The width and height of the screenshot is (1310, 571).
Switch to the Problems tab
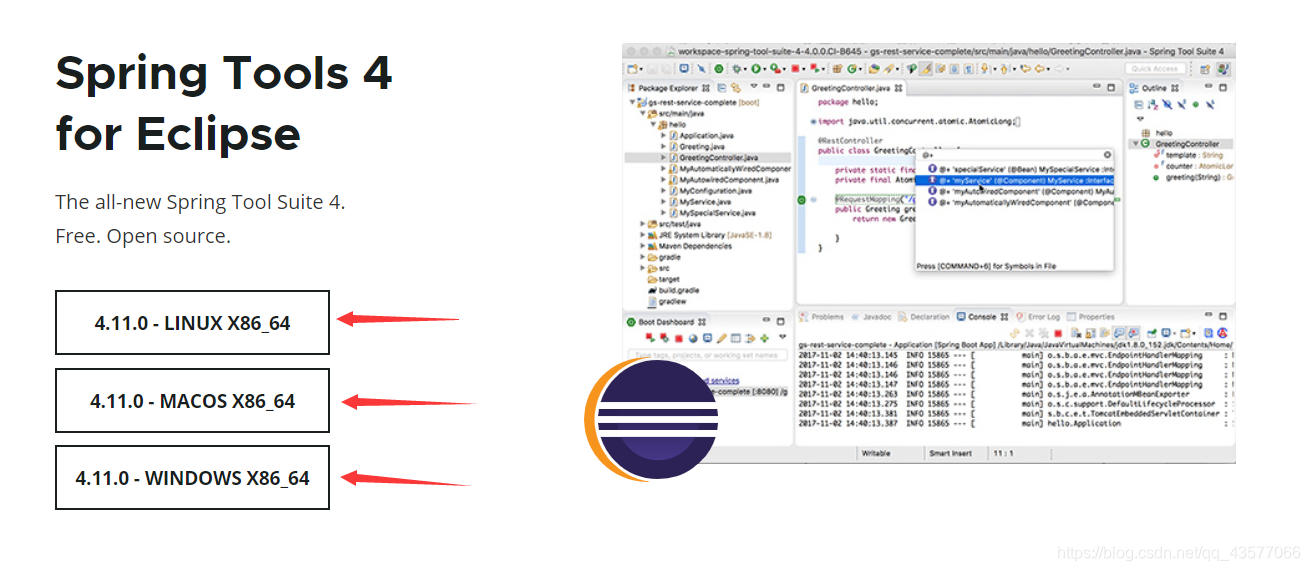tap(822, 317)
